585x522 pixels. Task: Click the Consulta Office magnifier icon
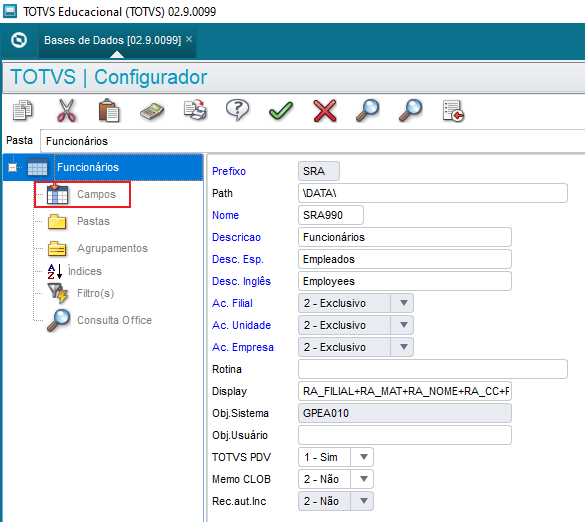point(59,321)
